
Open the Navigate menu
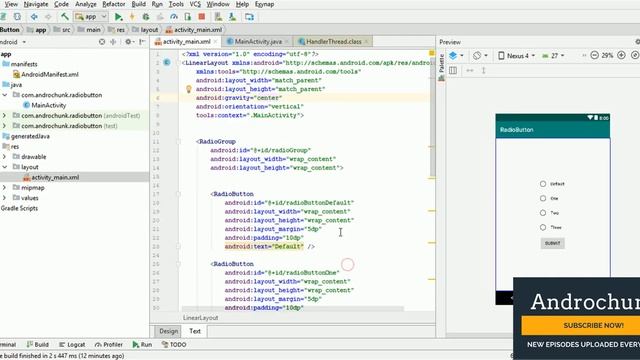tap(36, 4)
